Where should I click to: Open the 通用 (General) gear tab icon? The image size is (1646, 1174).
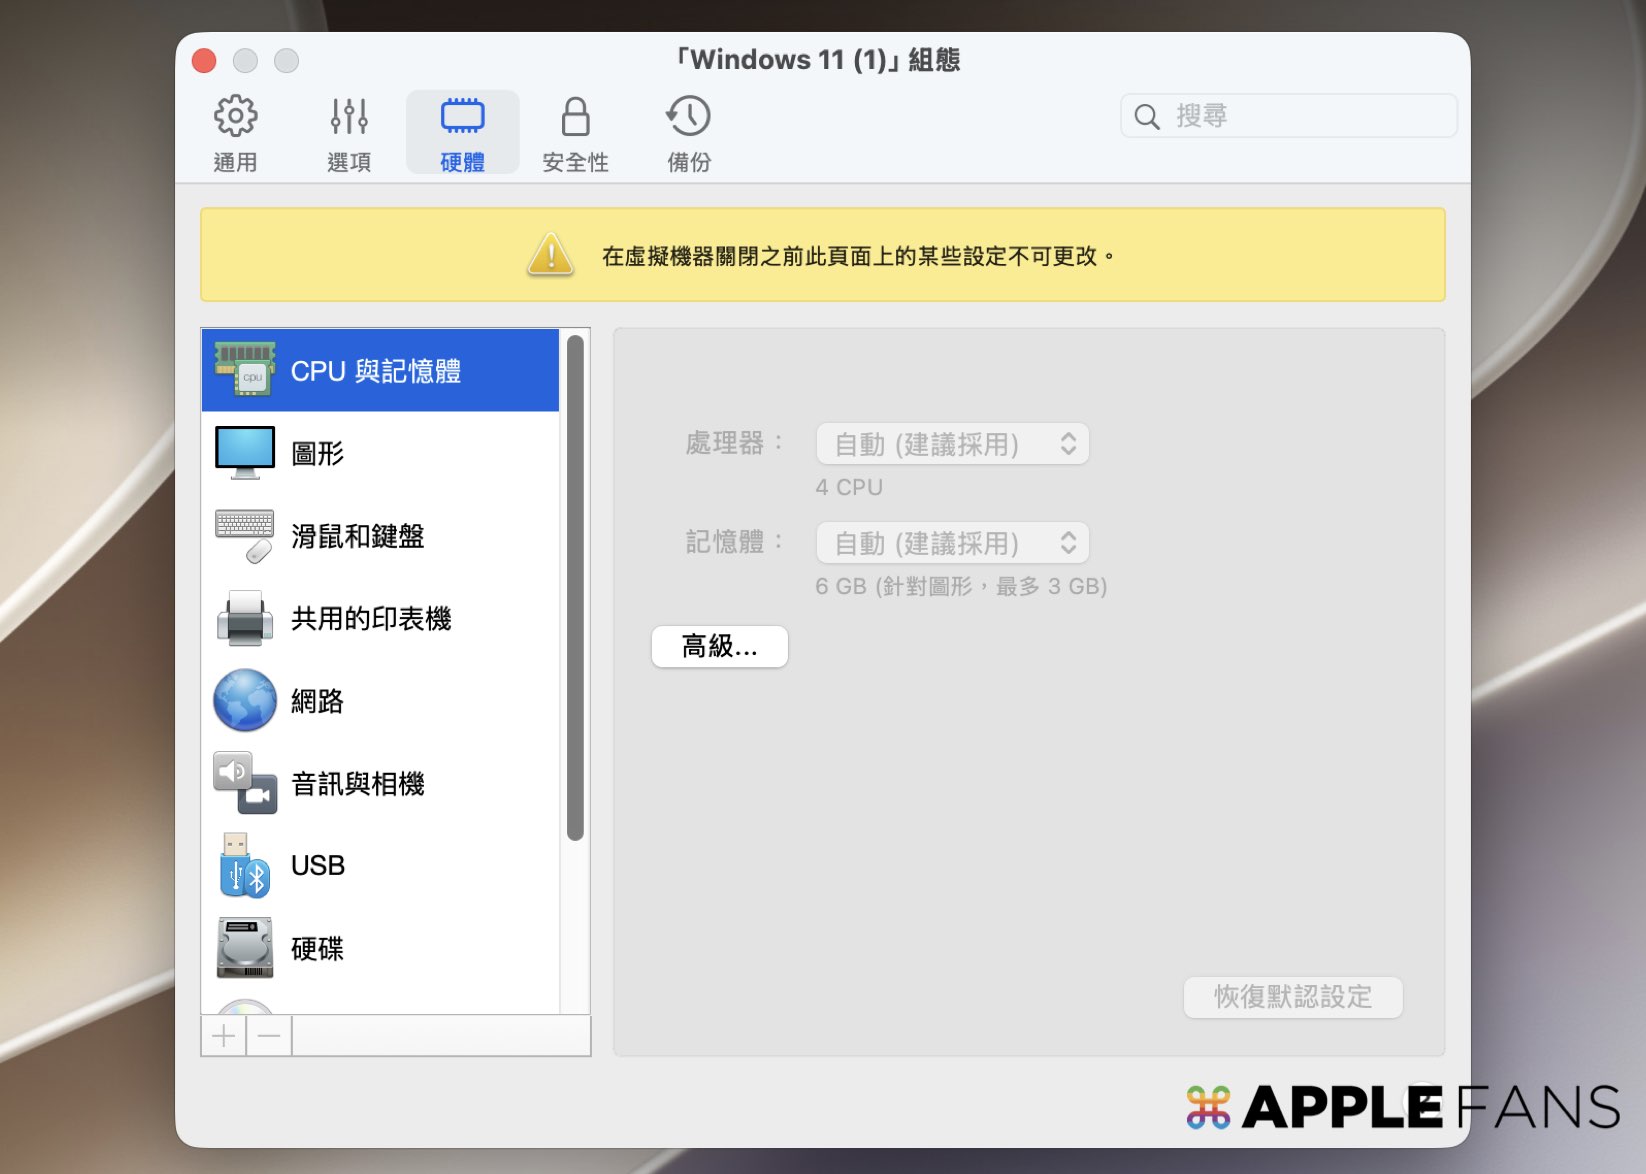click(235, 116)
